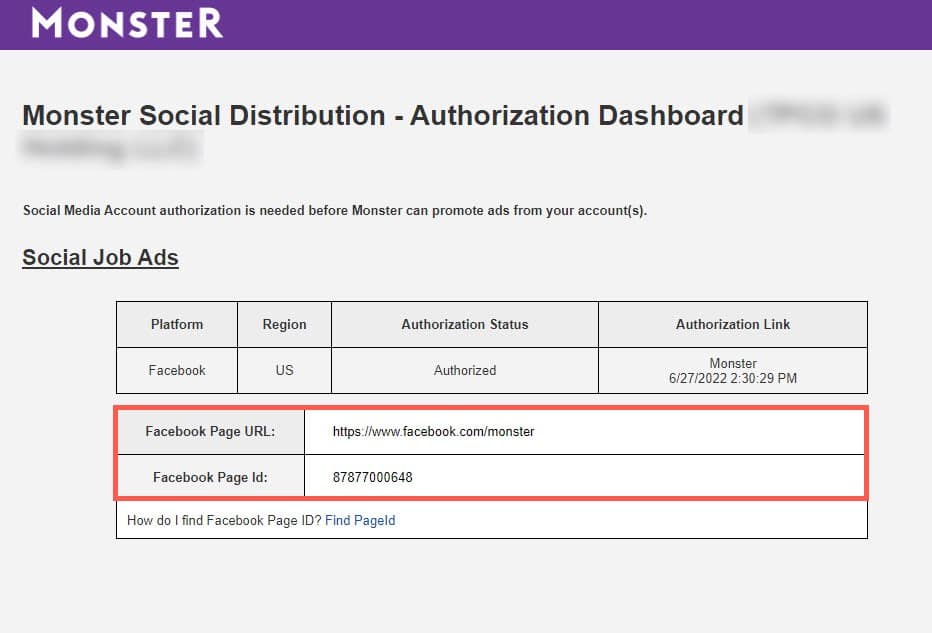Click the Authorization Link column header
Viewport: 932px width, 633px height.
pyautogui.click(x=733, y=325)
